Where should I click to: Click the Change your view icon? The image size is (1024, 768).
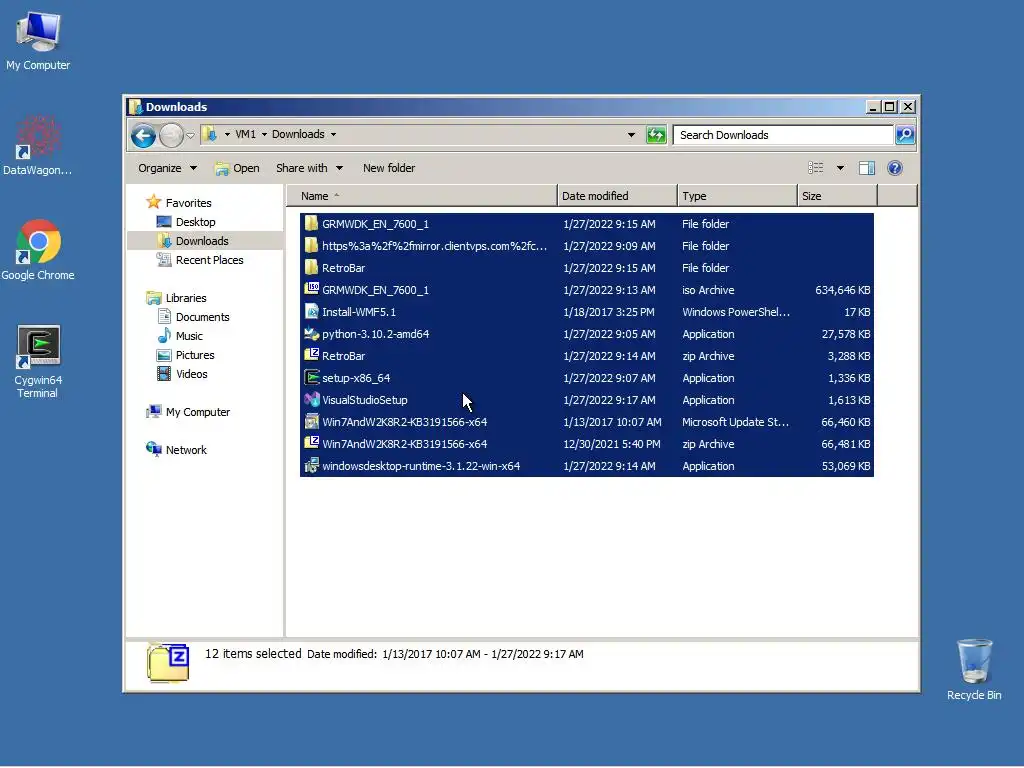816,168
